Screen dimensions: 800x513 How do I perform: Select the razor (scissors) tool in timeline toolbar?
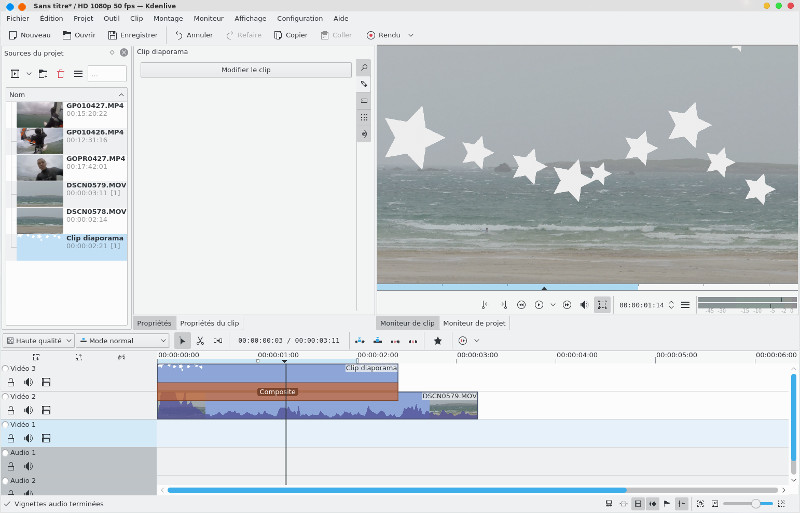[x=200, y=341]
